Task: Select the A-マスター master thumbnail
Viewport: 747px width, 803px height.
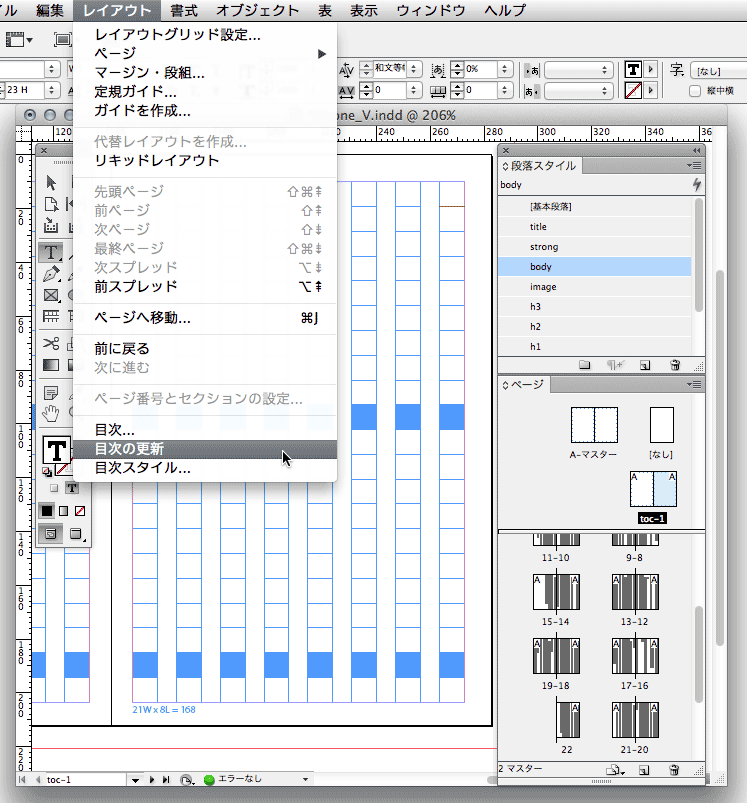Action: 594,425
